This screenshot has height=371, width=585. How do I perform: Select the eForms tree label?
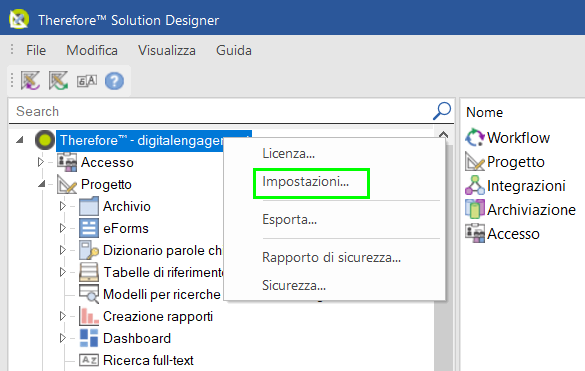(126, 228)
